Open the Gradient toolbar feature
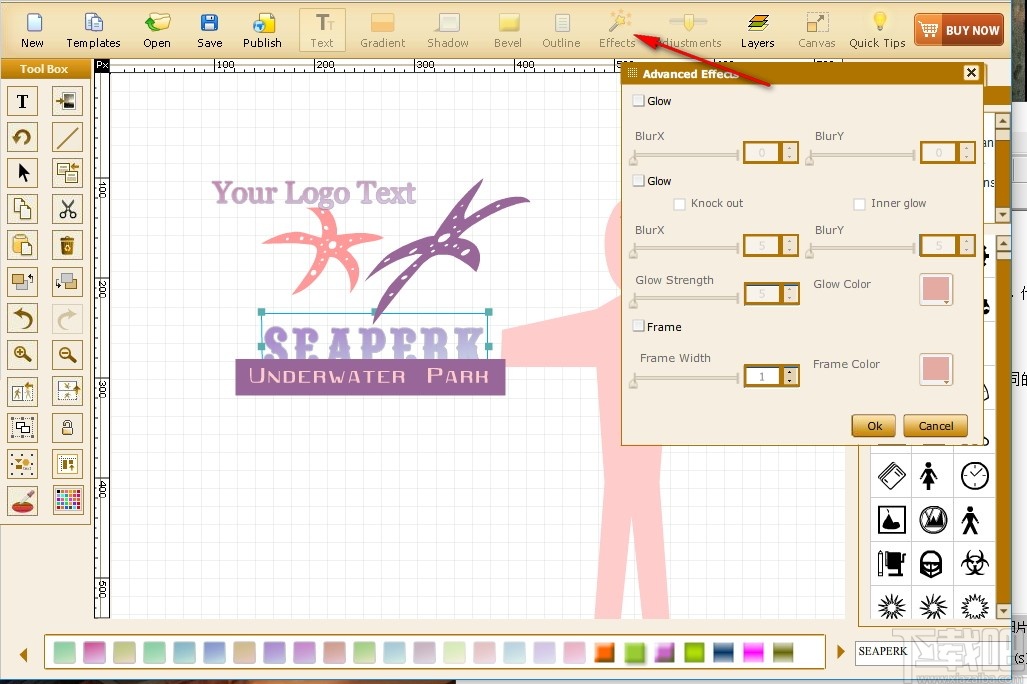Screen dimensions: 1027x684 (x=382, y=29)
